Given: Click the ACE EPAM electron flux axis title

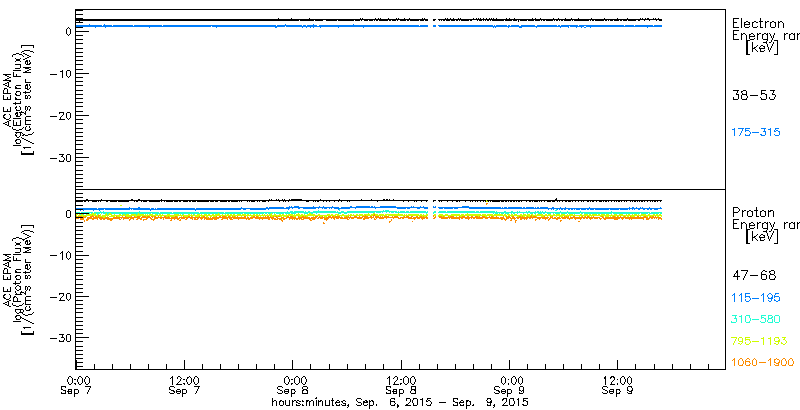Looking at the screenshot, I should click(x=19, y=99).
